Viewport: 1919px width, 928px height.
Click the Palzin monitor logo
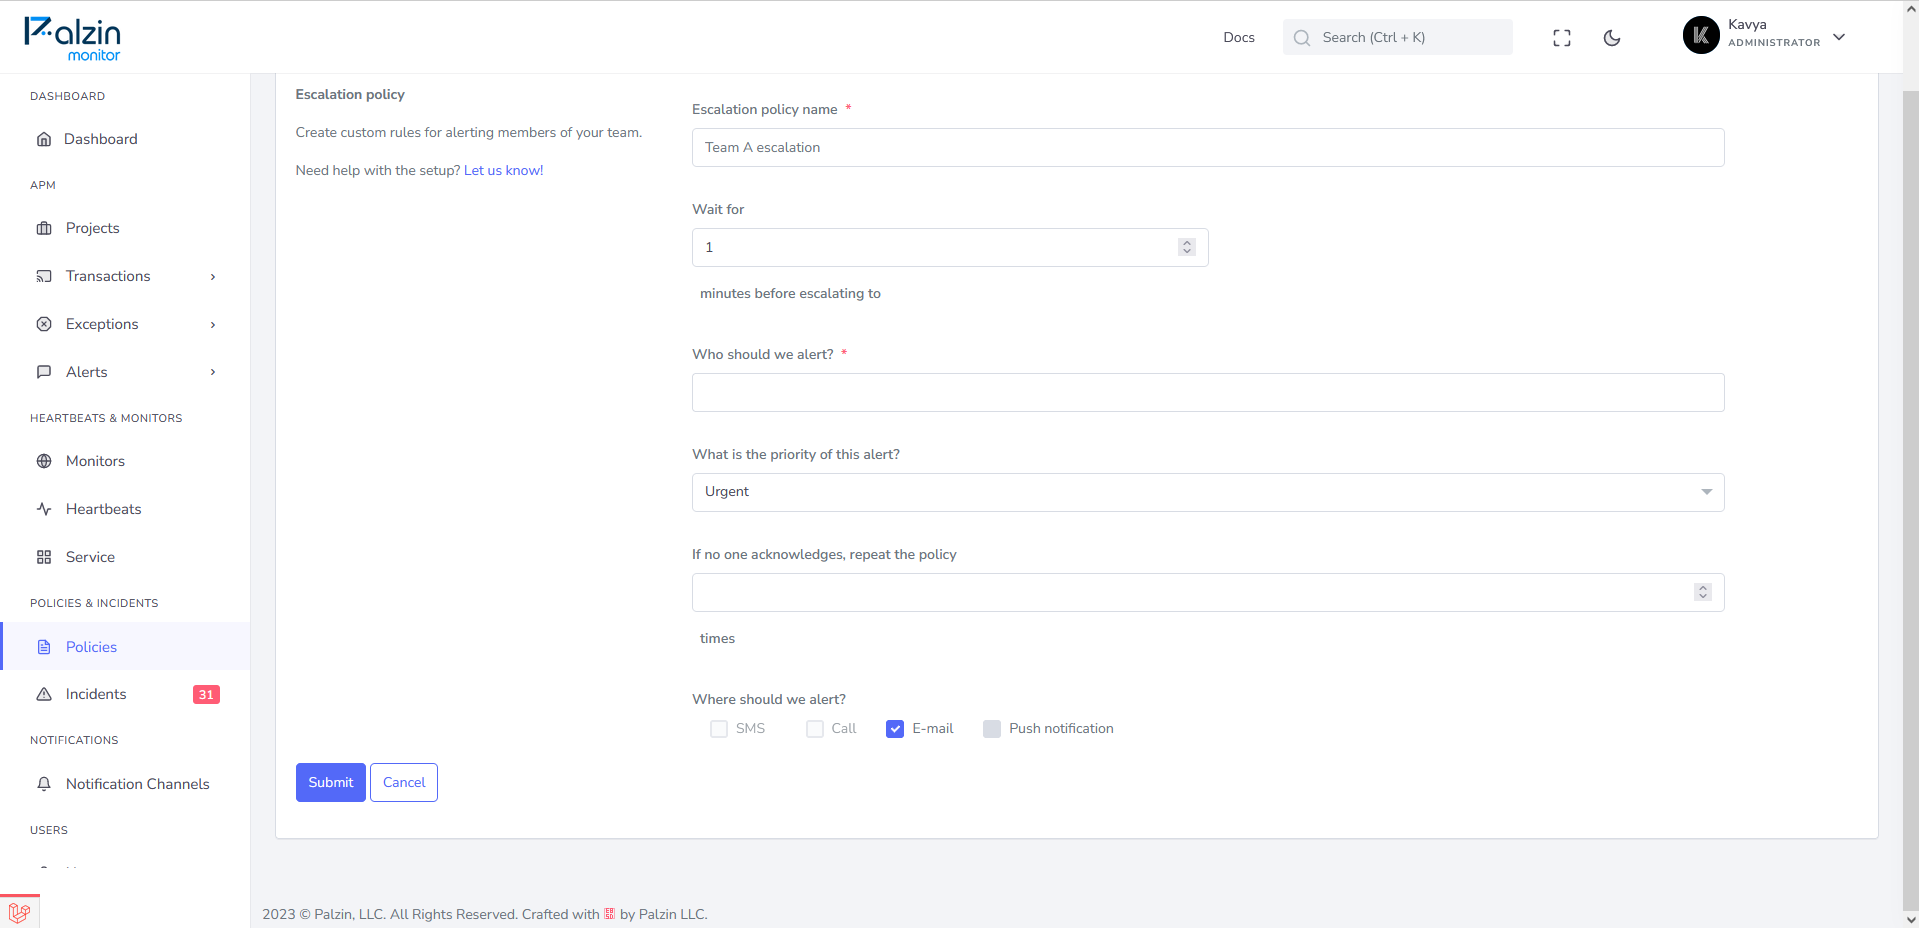coord(72,39)
